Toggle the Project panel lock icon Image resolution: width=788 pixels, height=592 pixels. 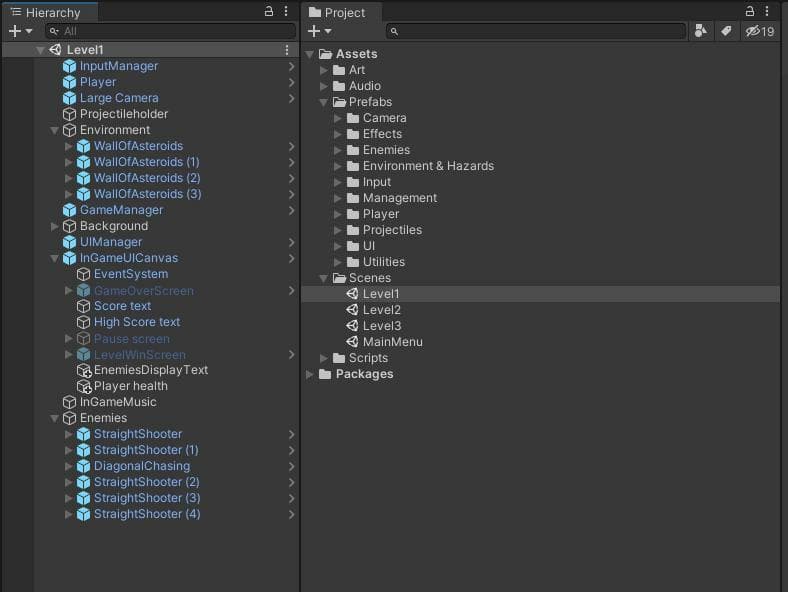pos(750,12)
